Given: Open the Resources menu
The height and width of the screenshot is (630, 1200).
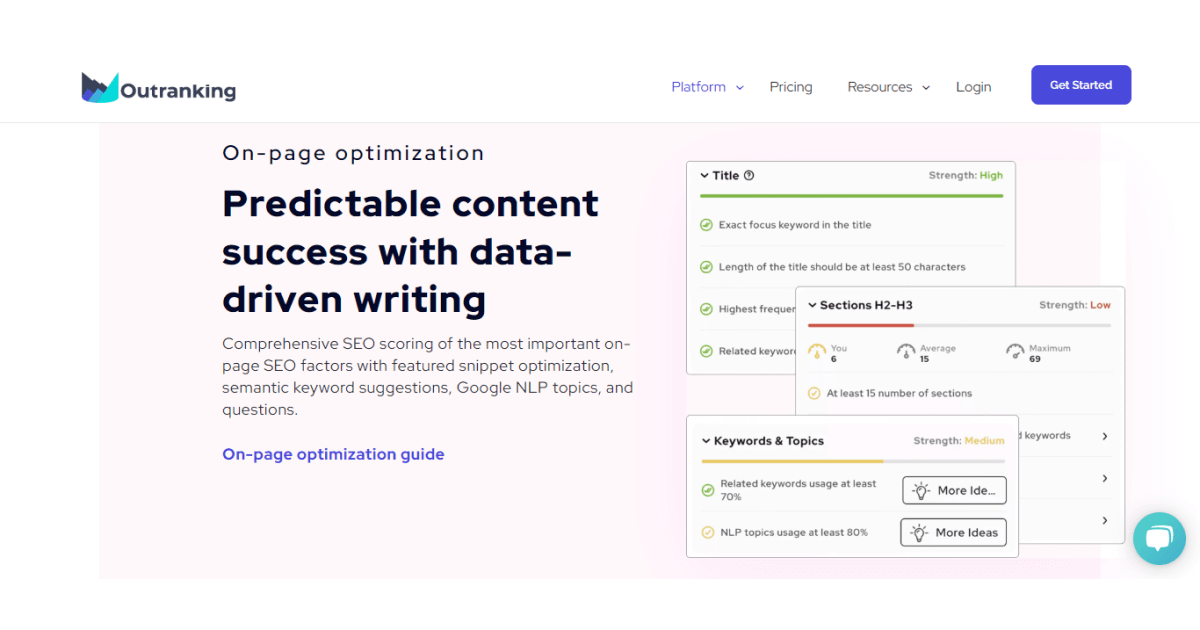Looking at the screenshot, I should pos(888,87).
